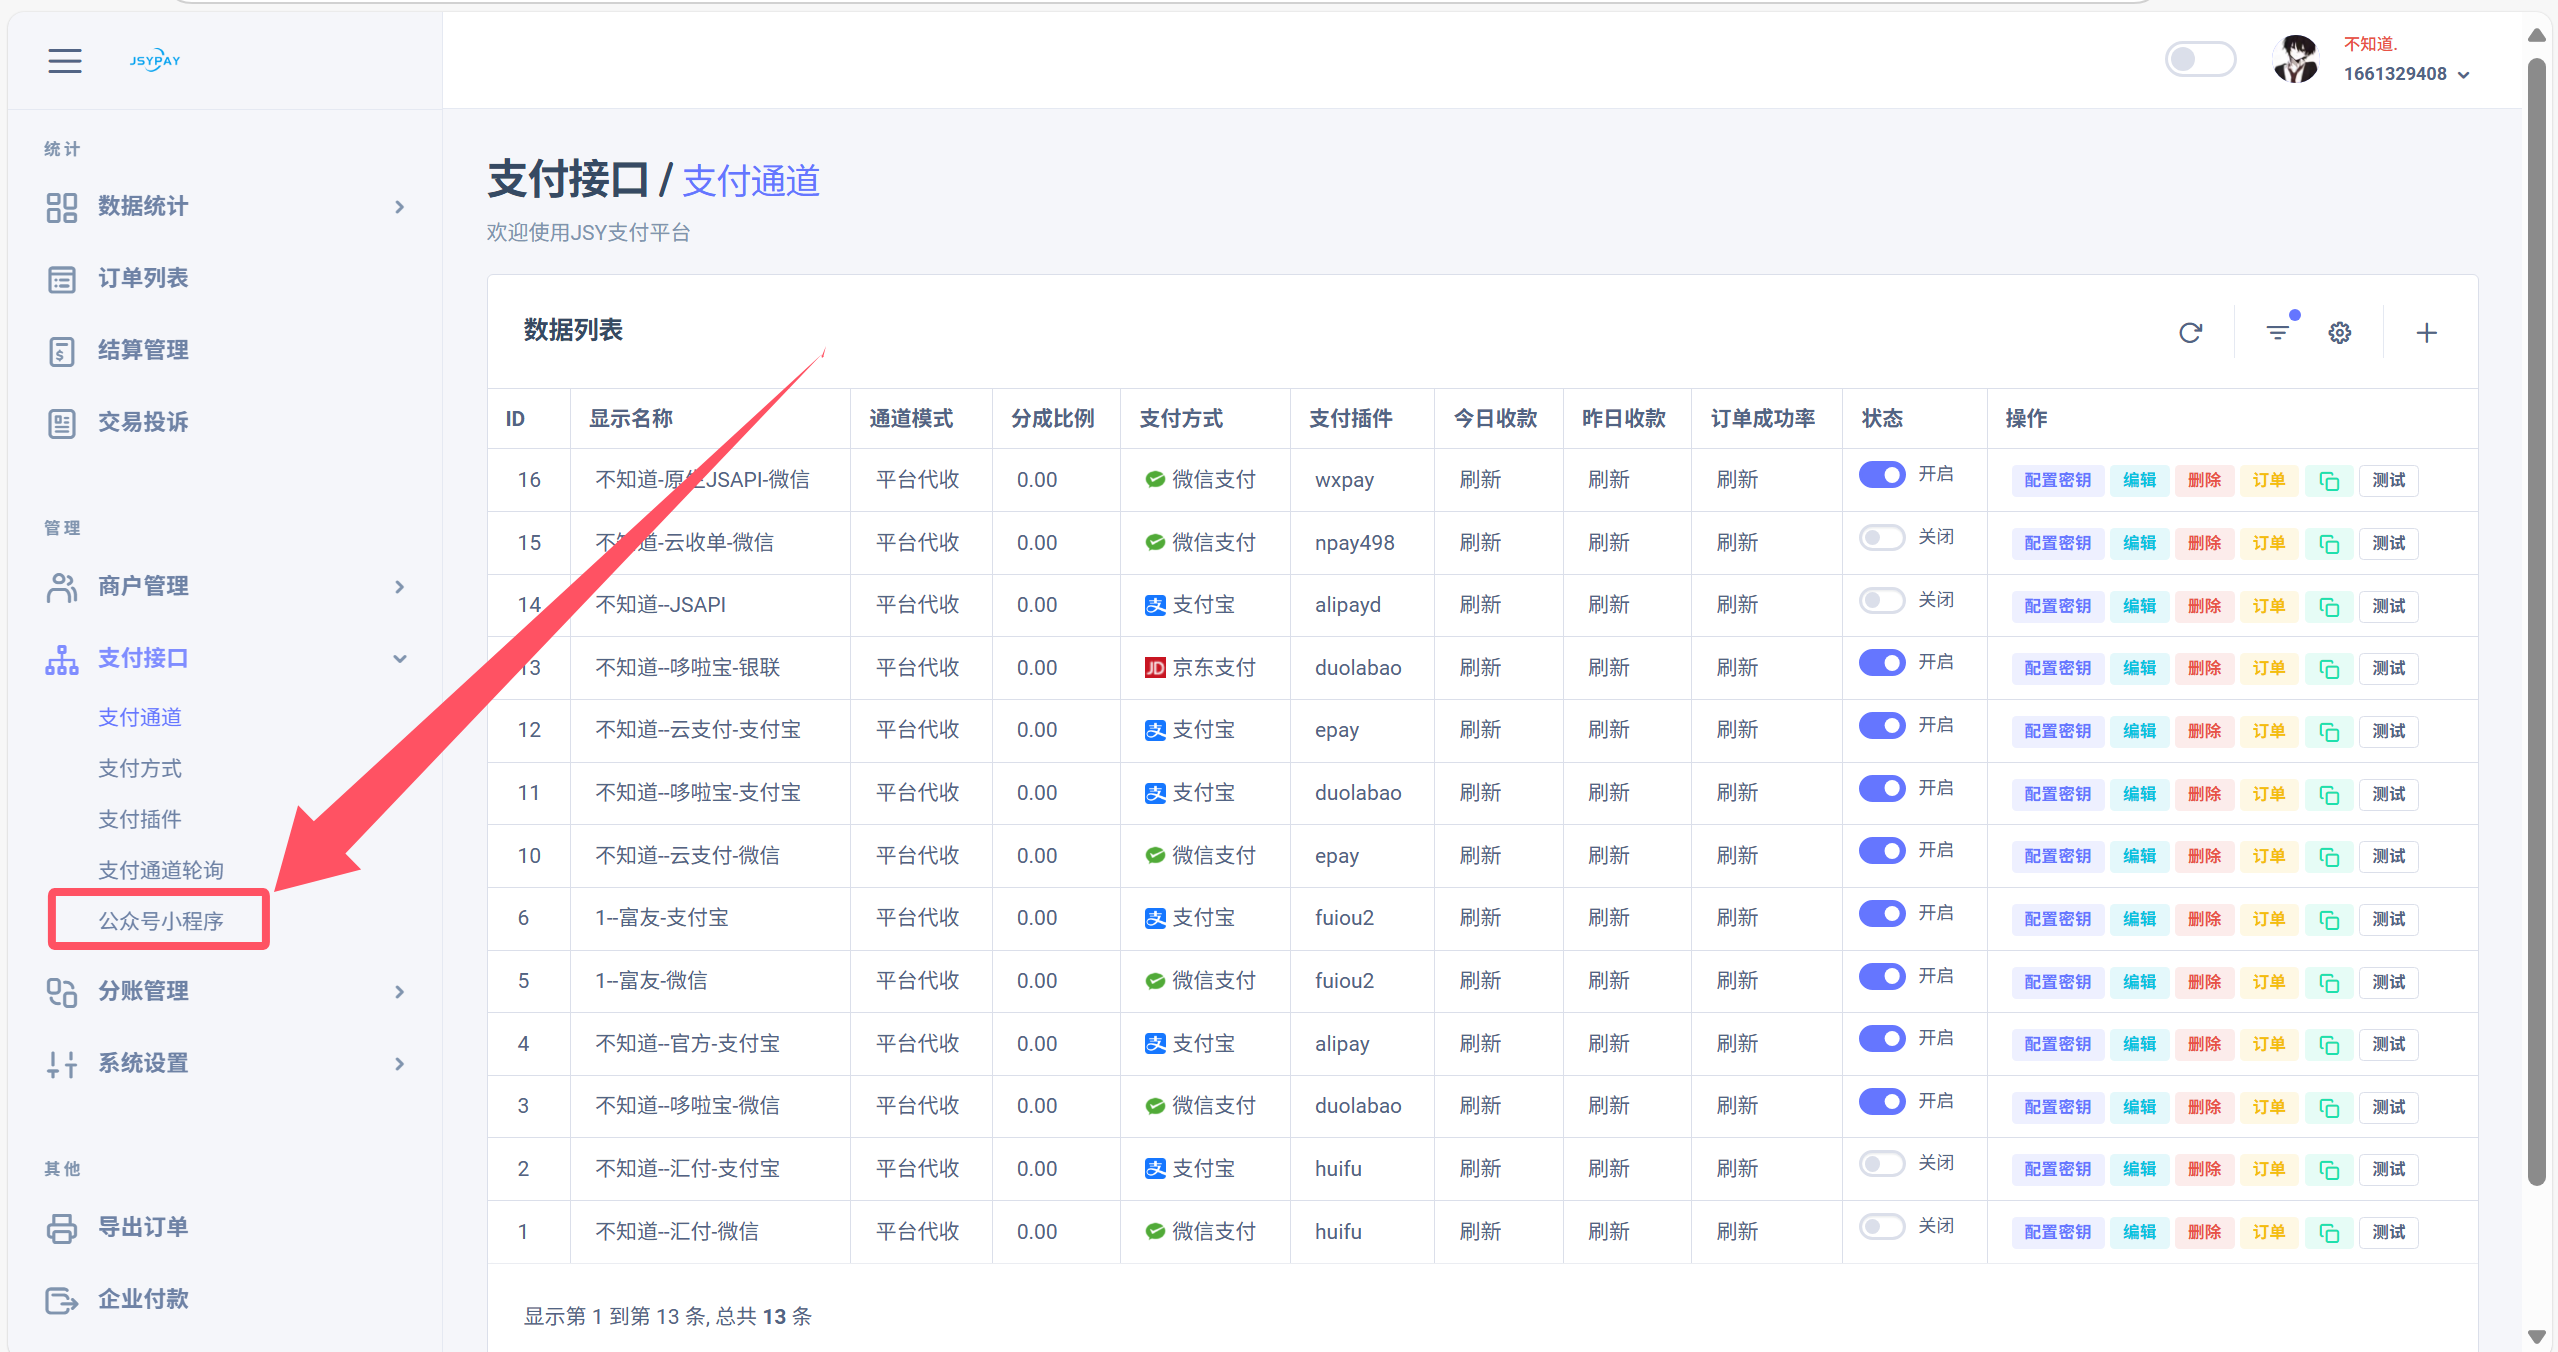Open the filter icon in toolbar
This screenshot has width=2558, height=1352.
2277,333
